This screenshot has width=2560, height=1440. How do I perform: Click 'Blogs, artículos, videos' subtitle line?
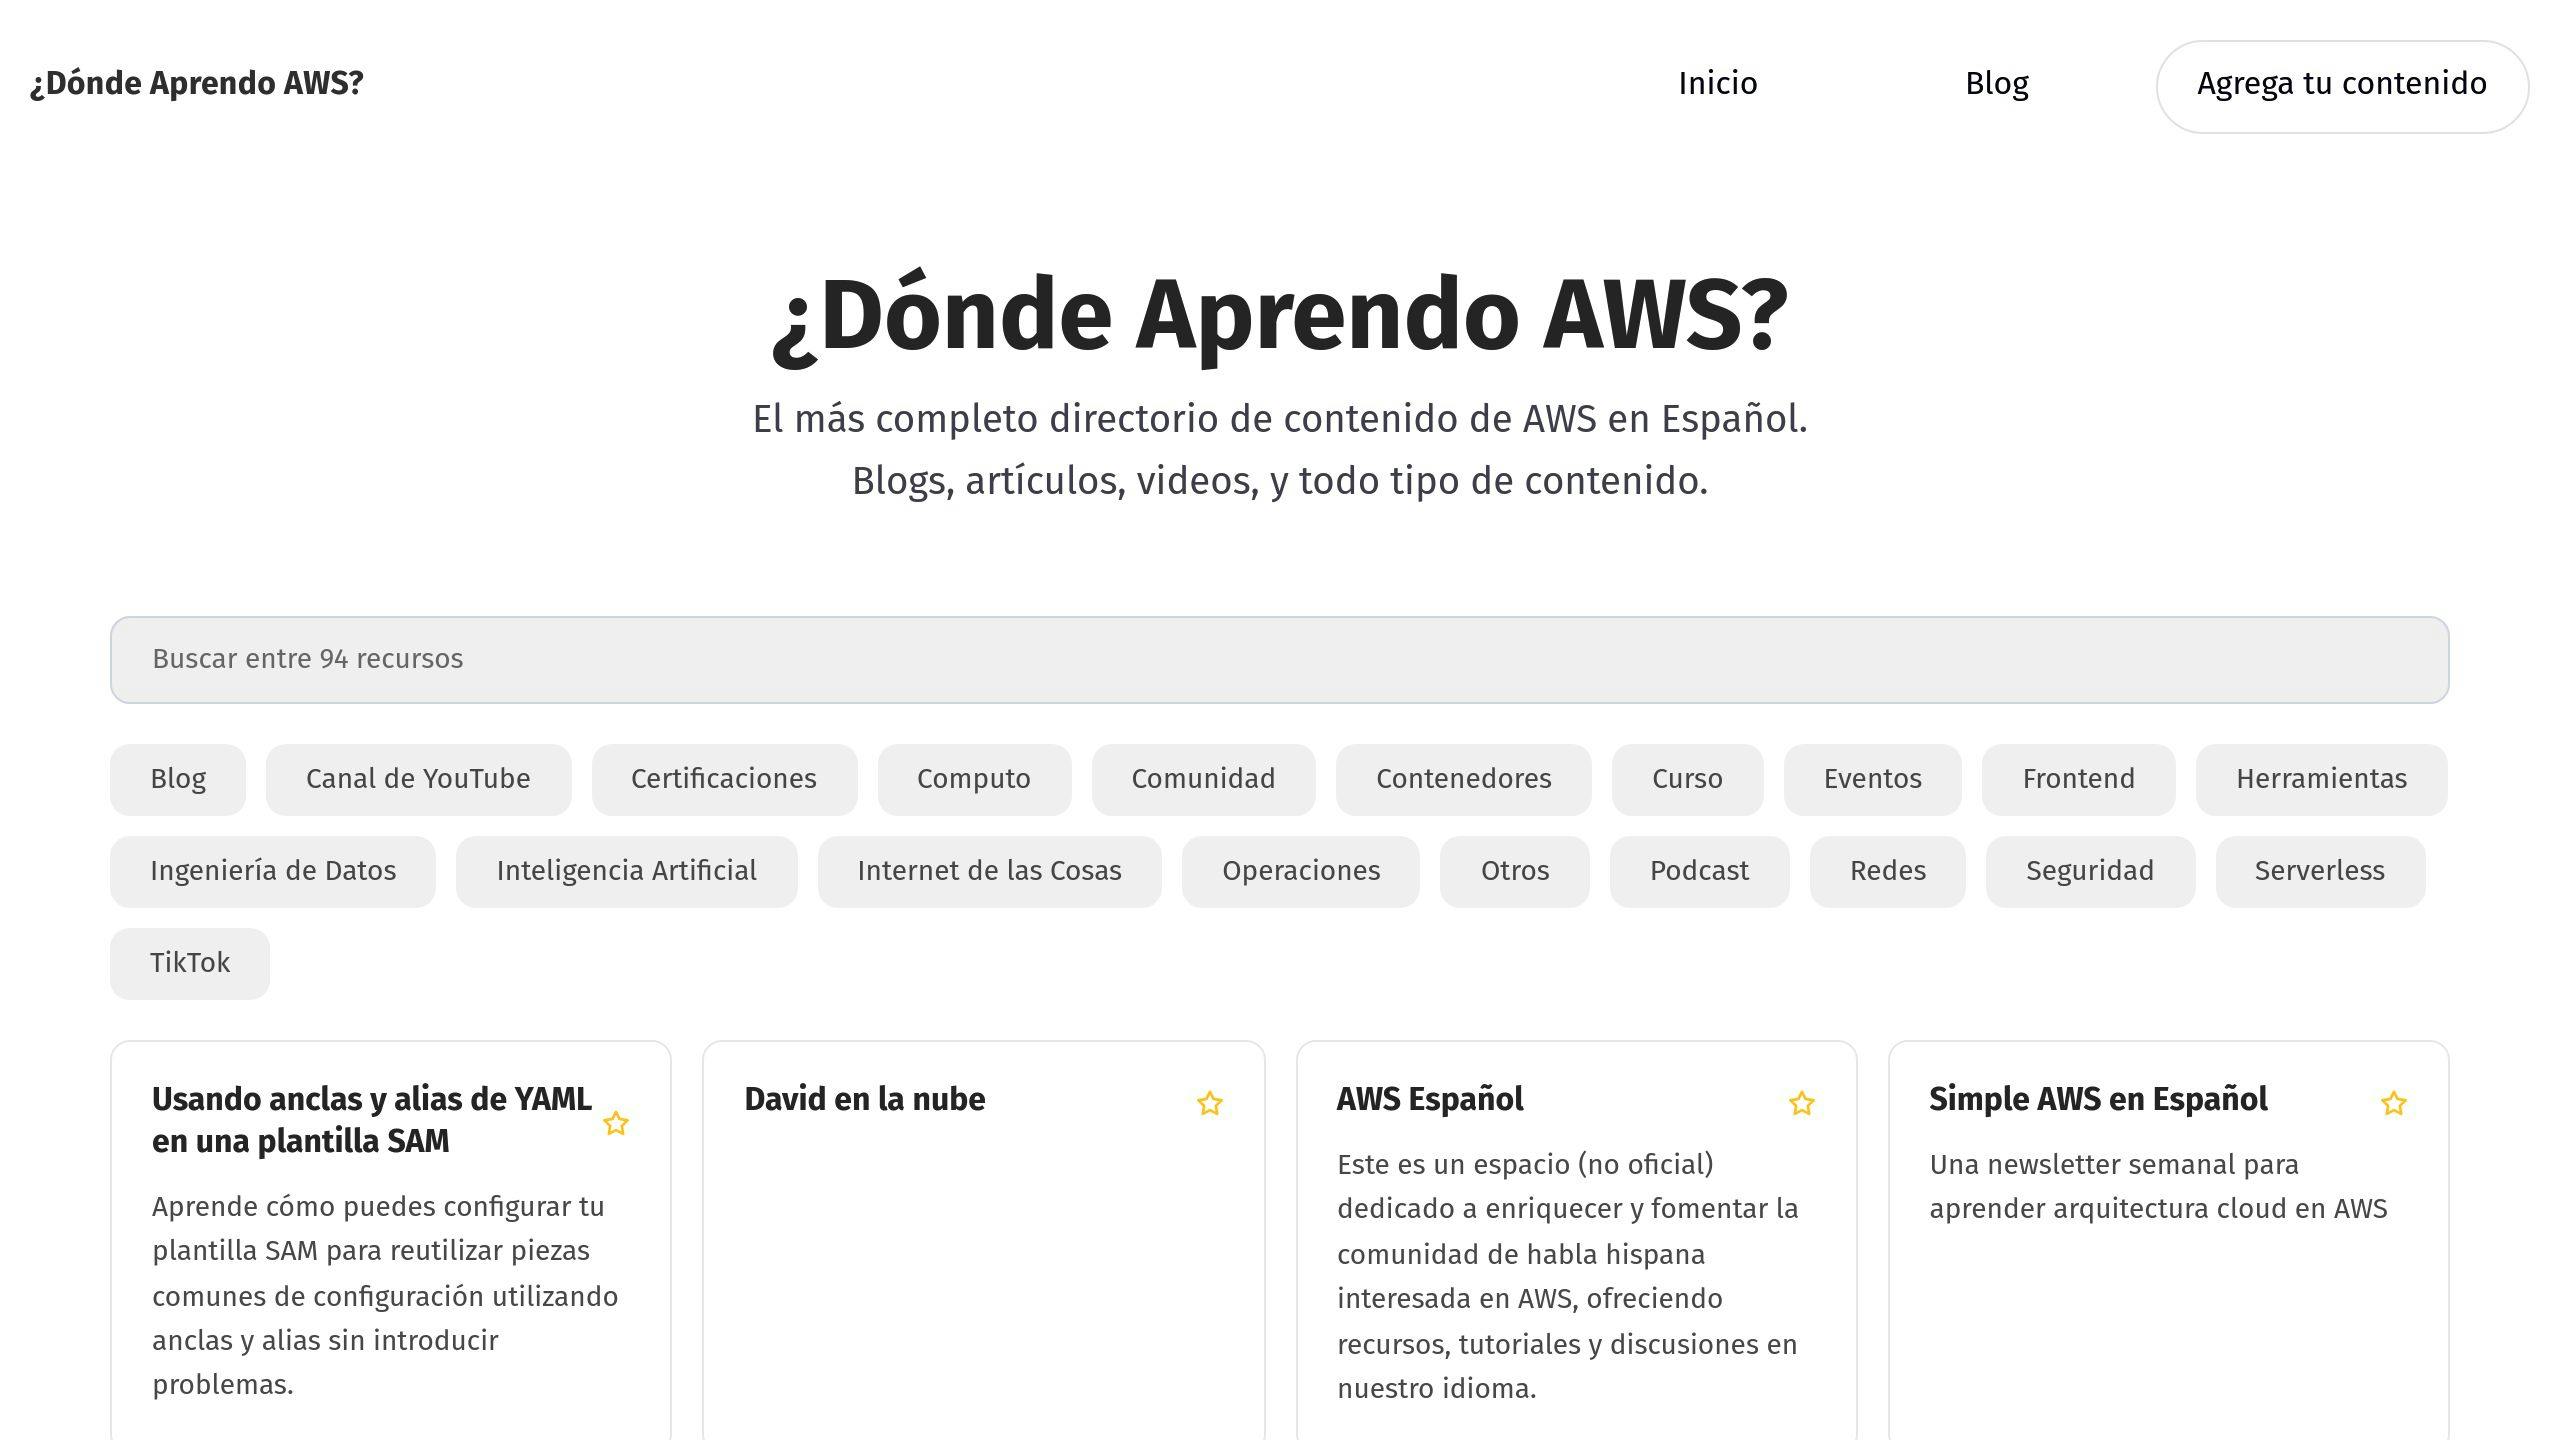(x=1280, y=481)
